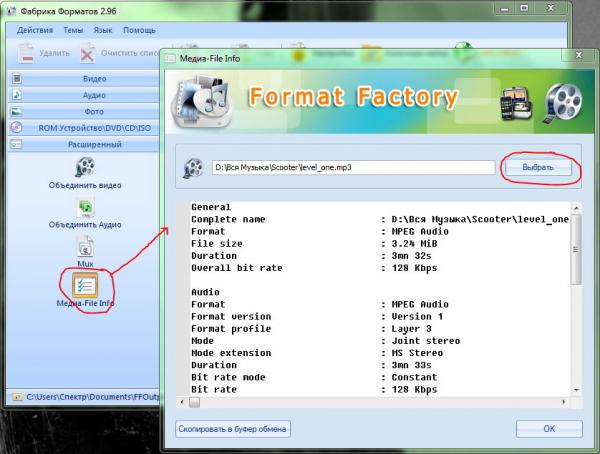
Task: Click the vertical scrollbar up arrow
Action: tap(576, 207)
